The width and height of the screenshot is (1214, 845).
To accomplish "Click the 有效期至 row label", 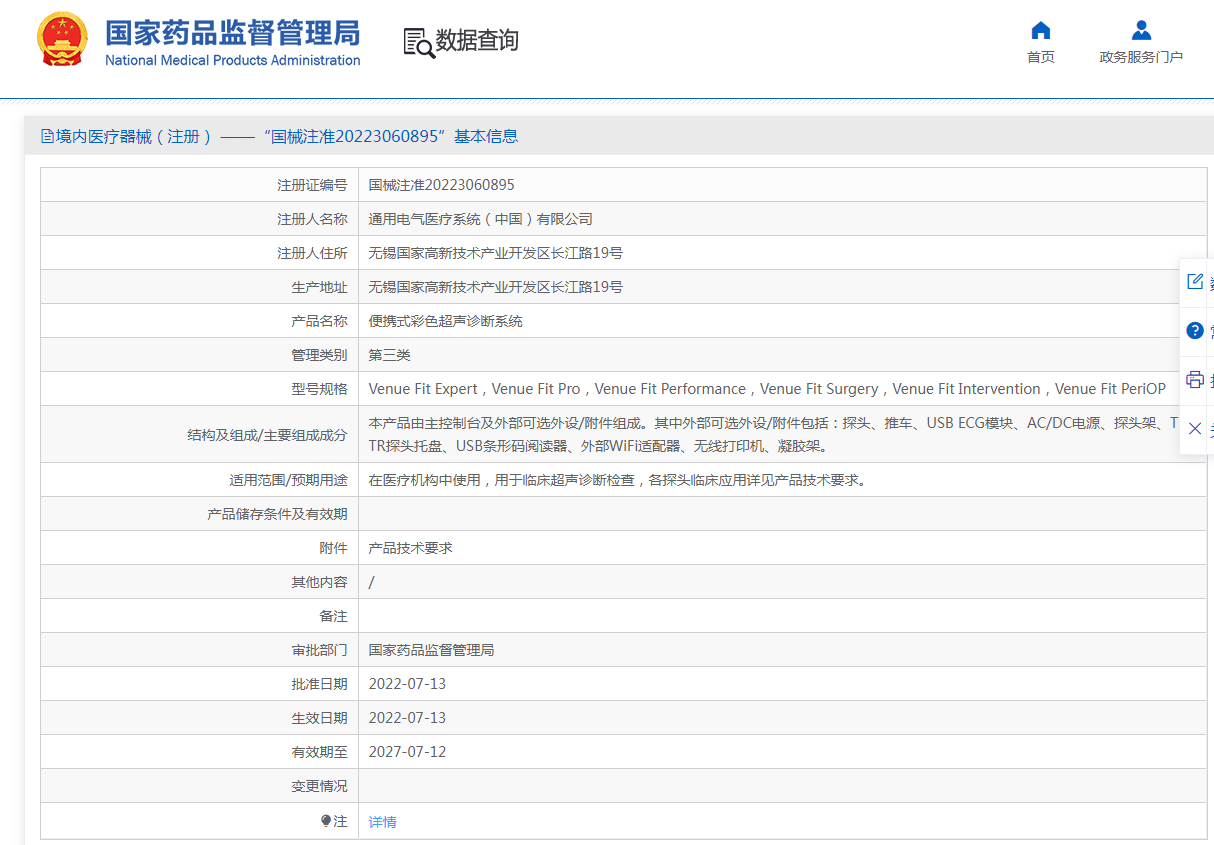I will pyautogui.click(x=319, y=752).
